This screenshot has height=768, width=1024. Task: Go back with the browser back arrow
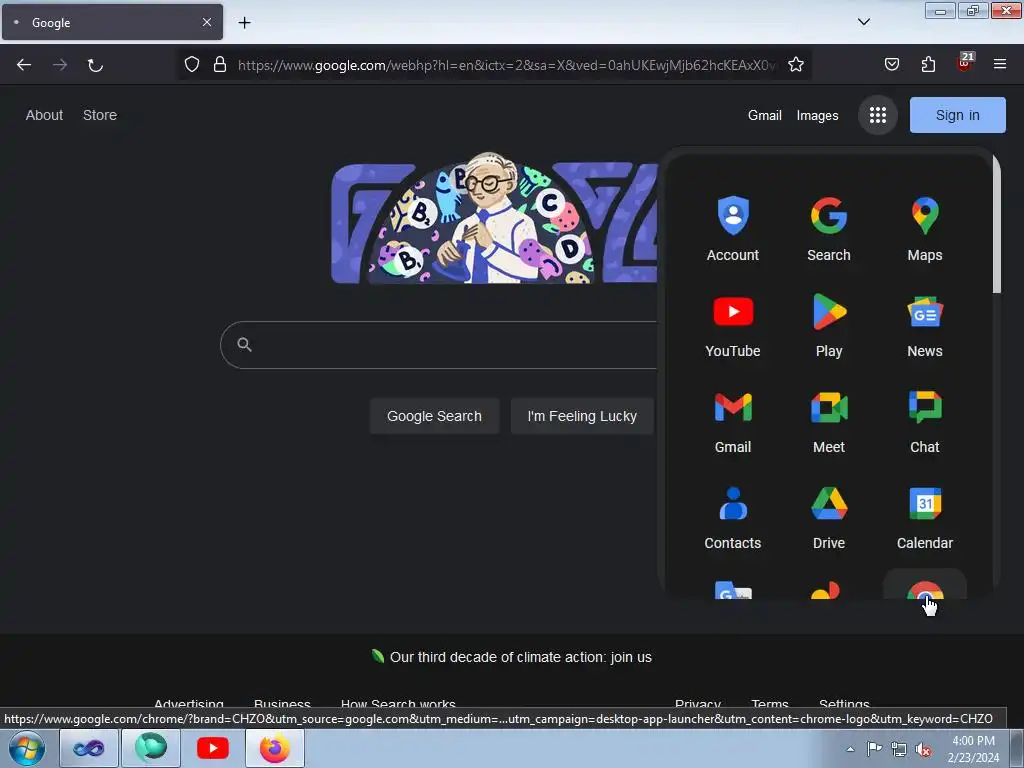tap(24, 65)
